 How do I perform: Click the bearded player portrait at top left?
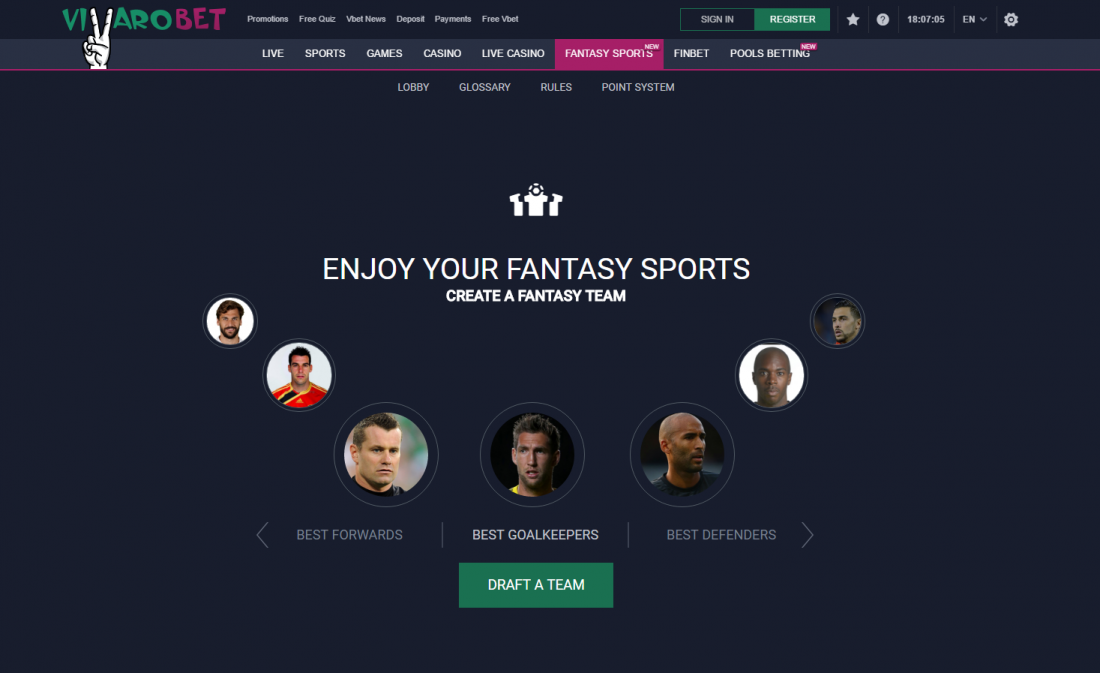point(230,321)
